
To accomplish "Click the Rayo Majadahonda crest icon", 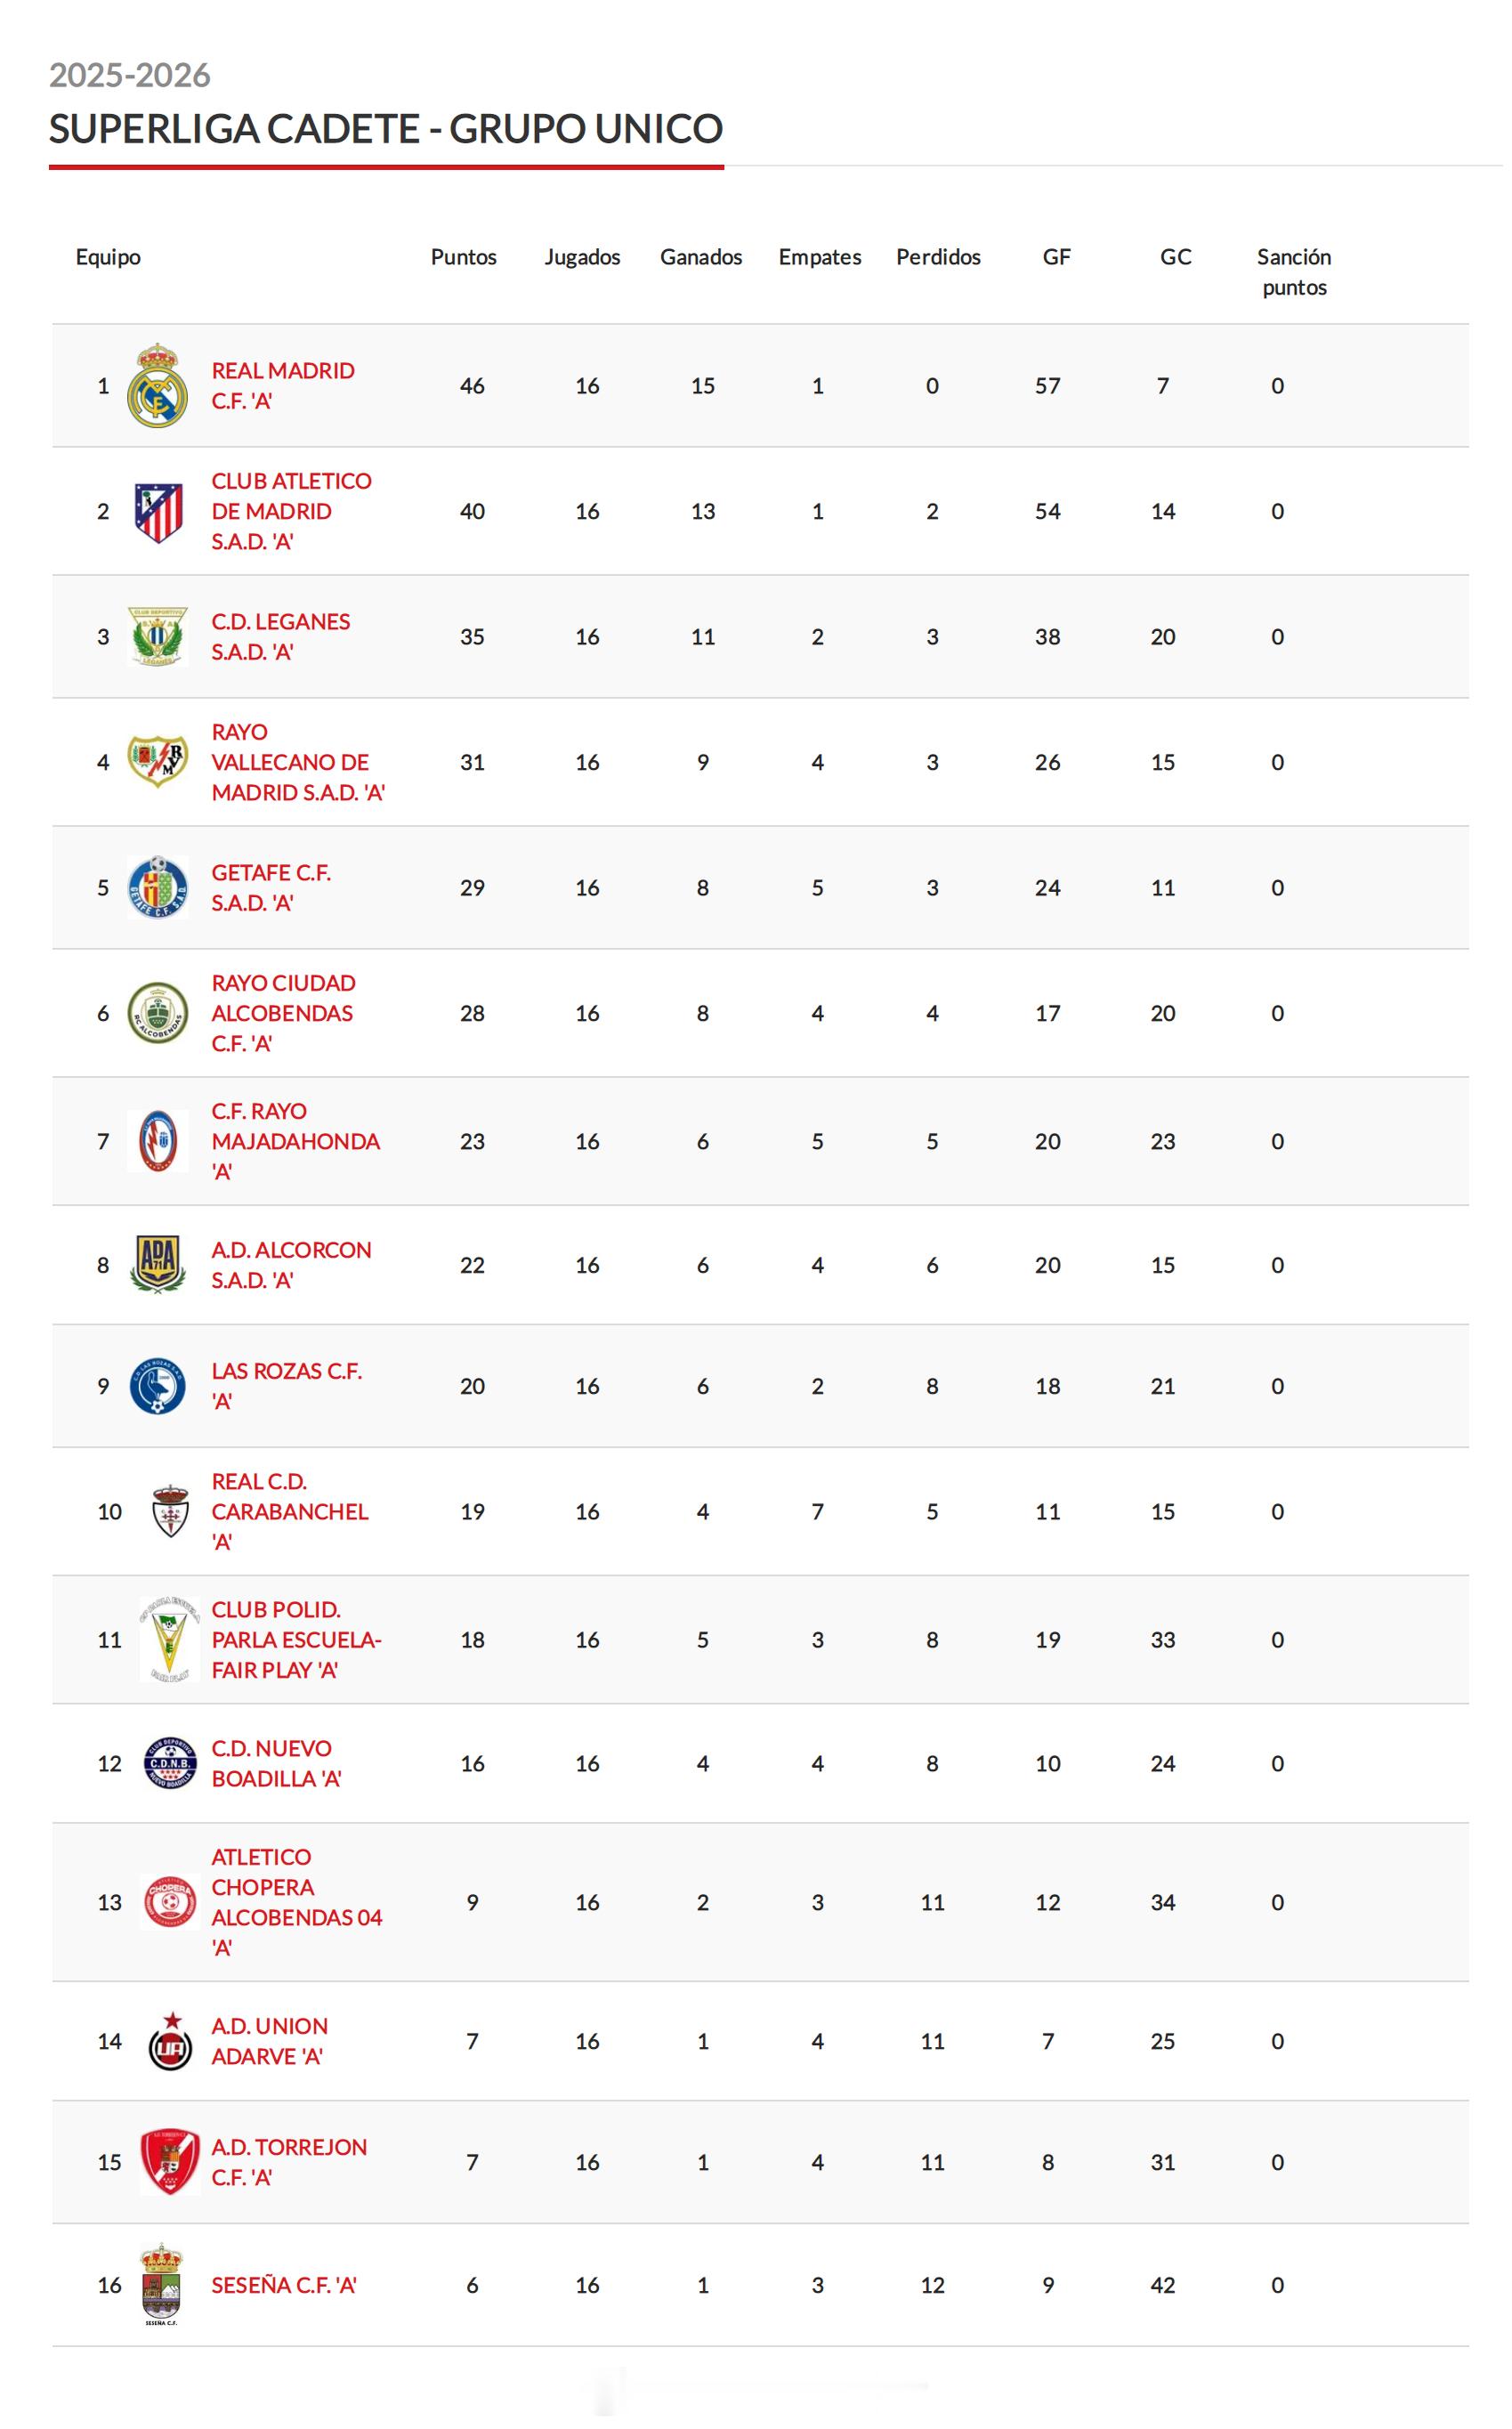I will point(158,1141).
